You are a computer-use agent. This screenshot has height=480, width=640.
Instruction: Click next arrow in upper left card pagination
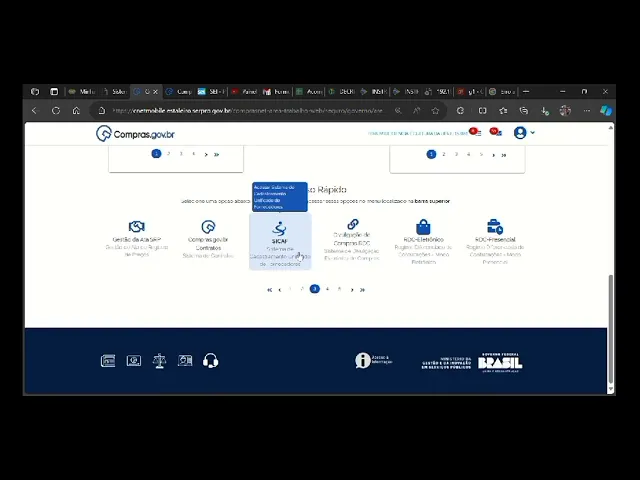coord(206,154)
